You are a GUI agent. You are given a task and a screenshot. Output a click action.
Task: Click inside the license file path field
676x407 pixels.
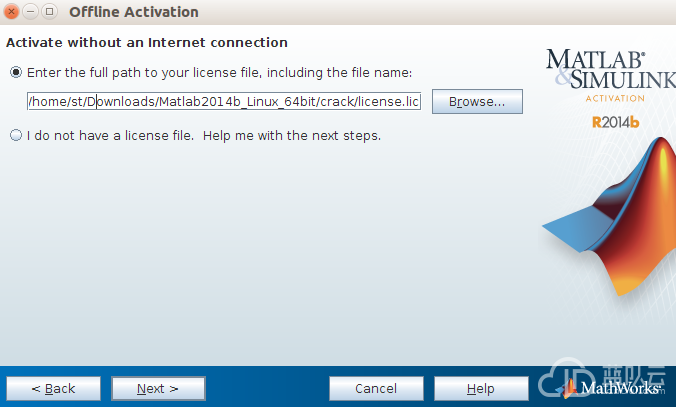224,101
